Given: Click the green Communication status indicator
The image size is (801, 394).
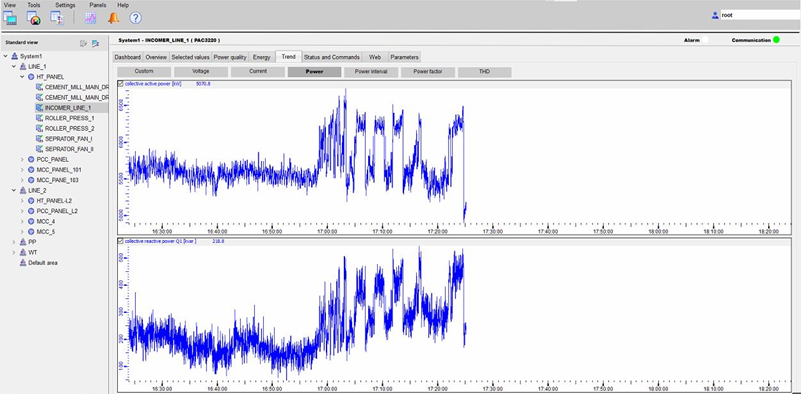Looking at the screenshot, I should click(776, 40).
